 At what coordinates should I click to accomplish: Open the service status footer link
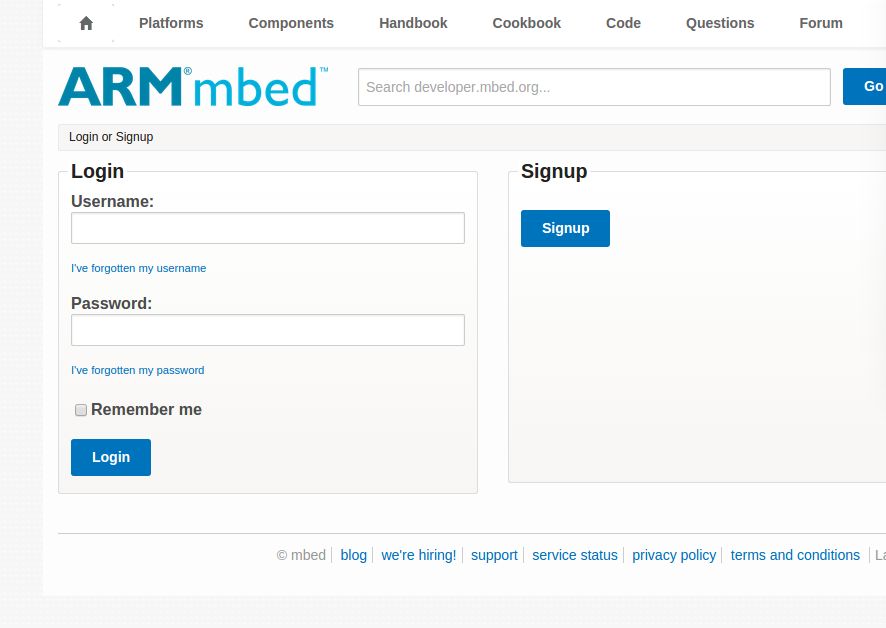[575, 555]
